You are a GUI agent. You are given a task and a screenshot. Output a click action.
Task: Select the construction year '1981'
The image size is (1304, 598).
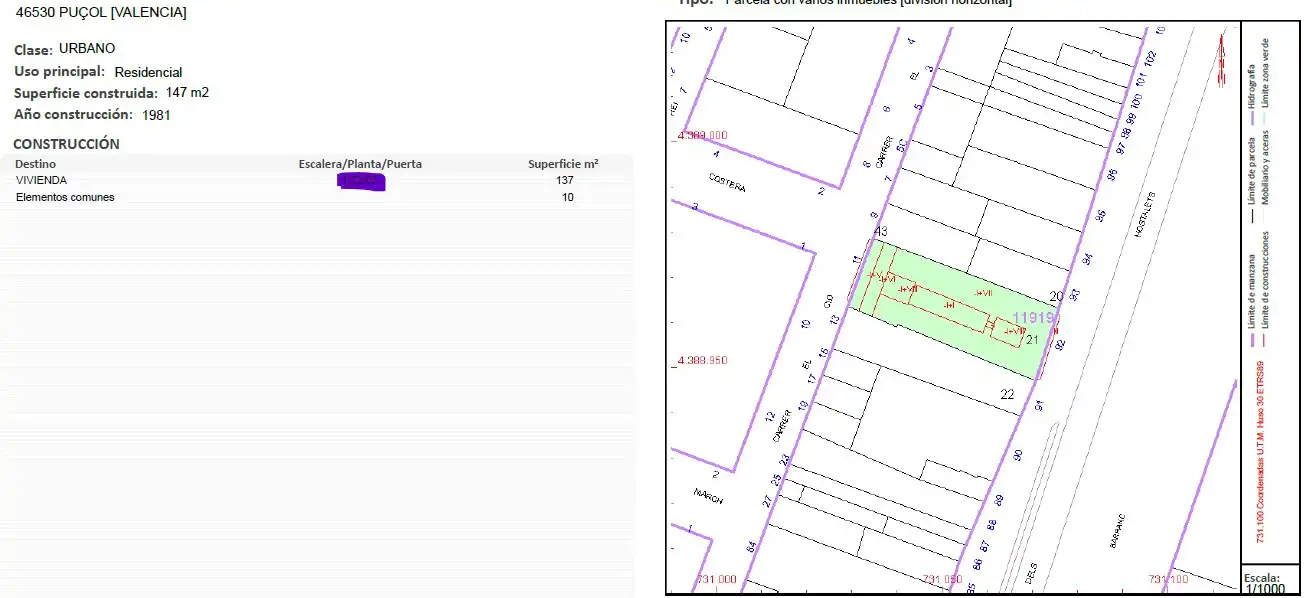157,115
